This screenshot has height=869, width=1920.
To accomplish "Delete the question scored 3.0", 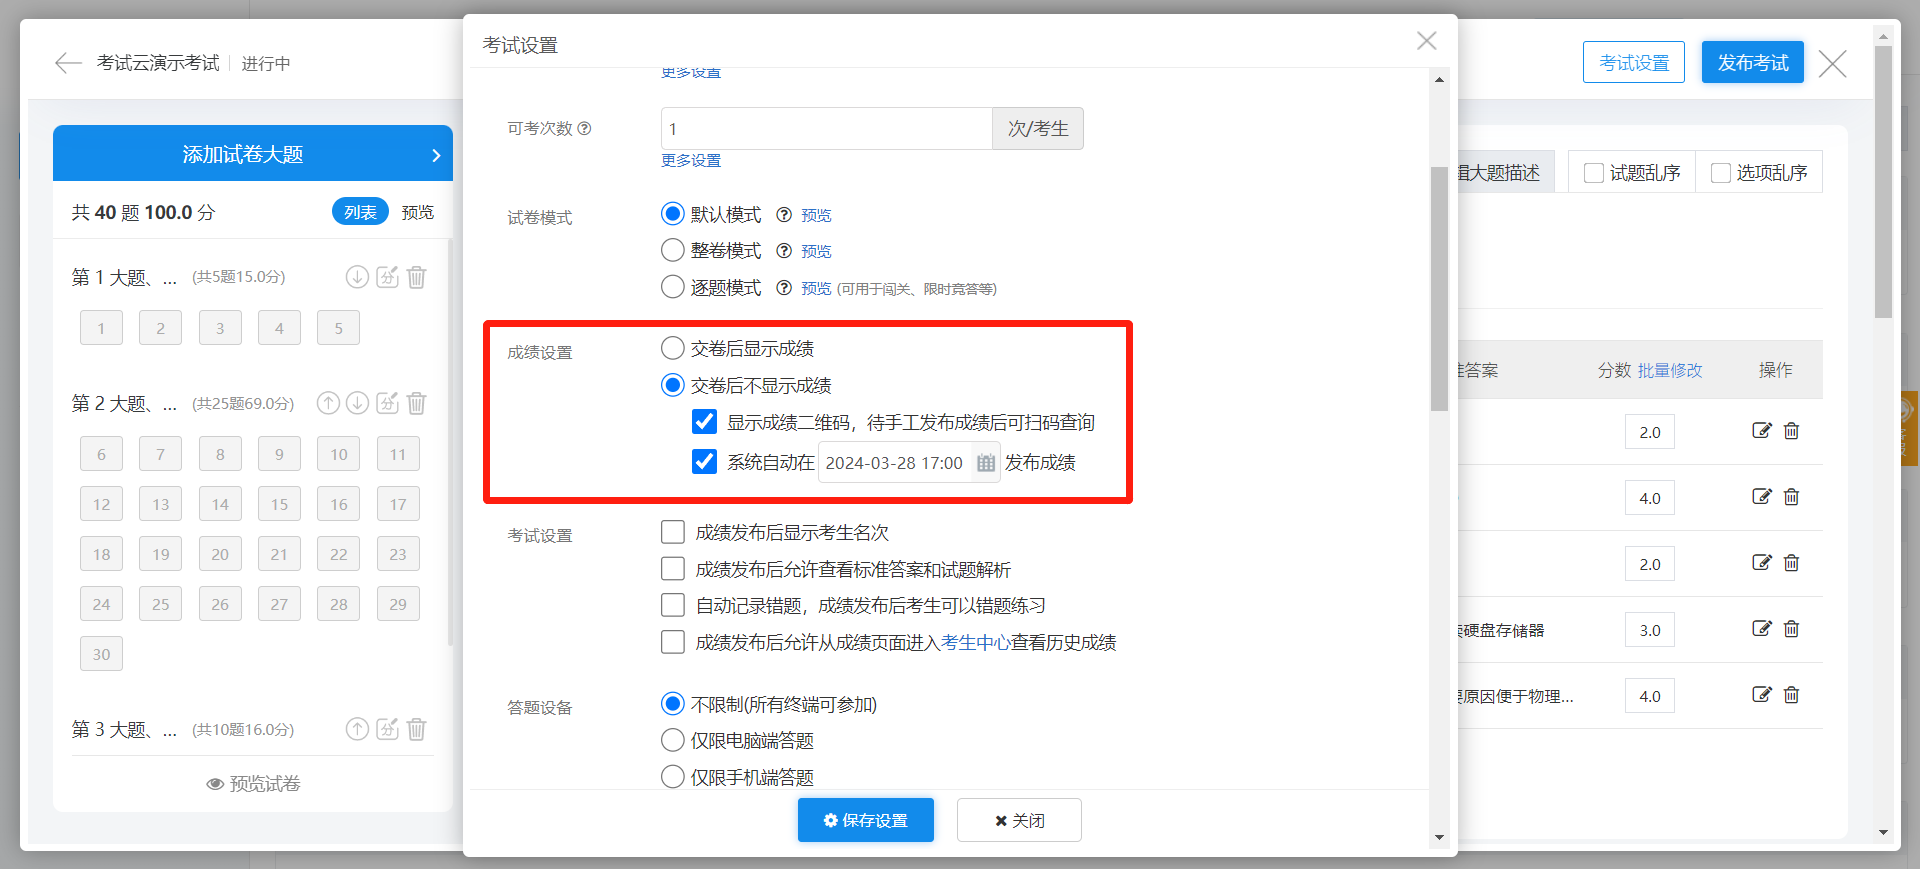I will coord(1791,629).
